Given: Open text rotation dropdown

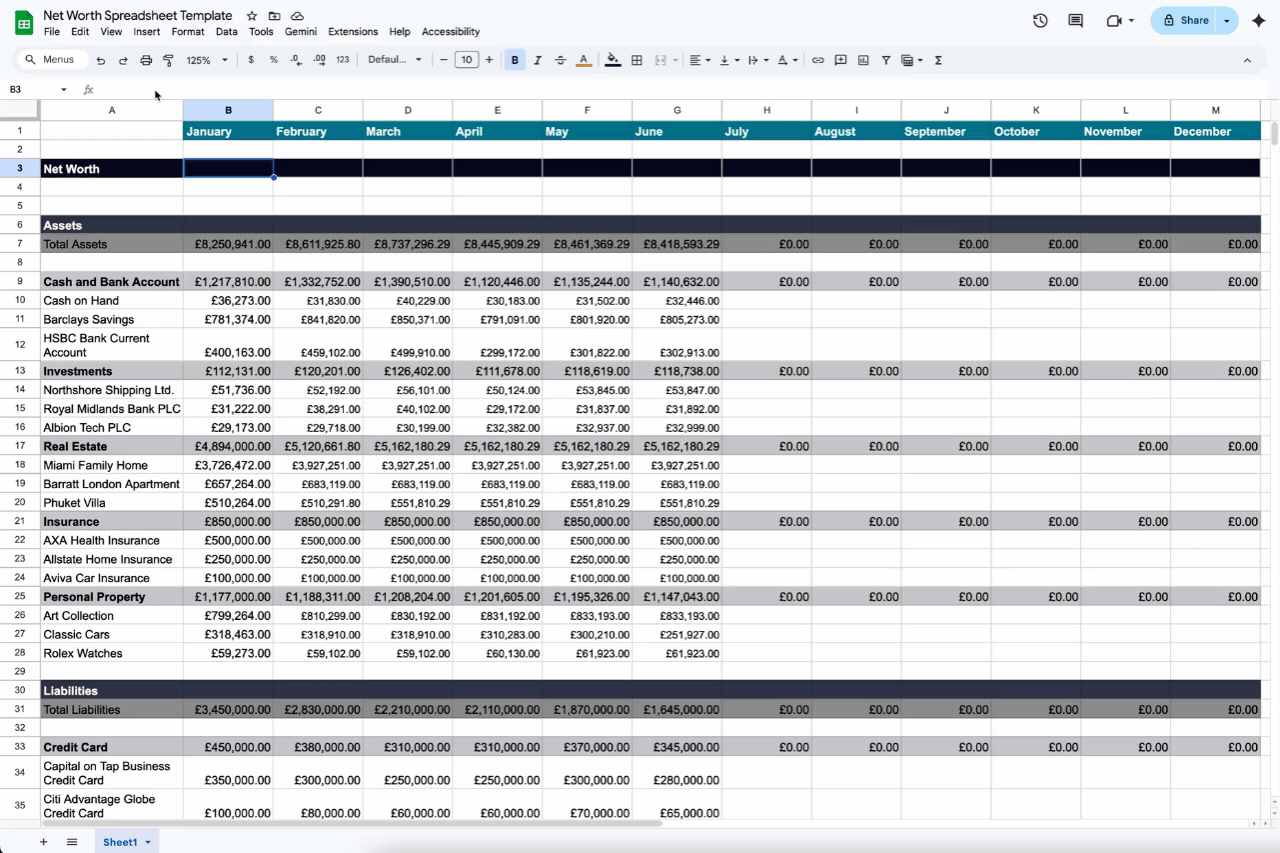Looking at the screenshot, I should pyautogui.click(x=788, y=60).
